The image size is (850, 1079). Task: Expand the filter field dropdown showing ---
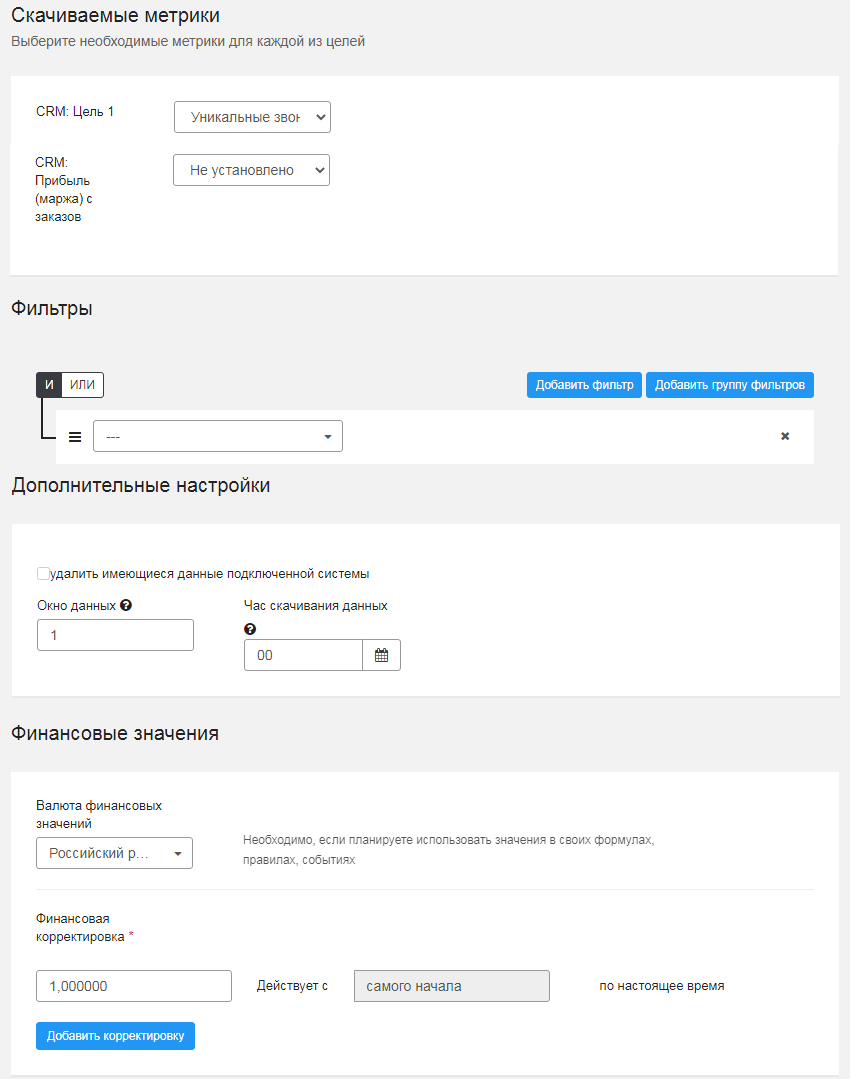pyautogui.click(x=217, y=436)
